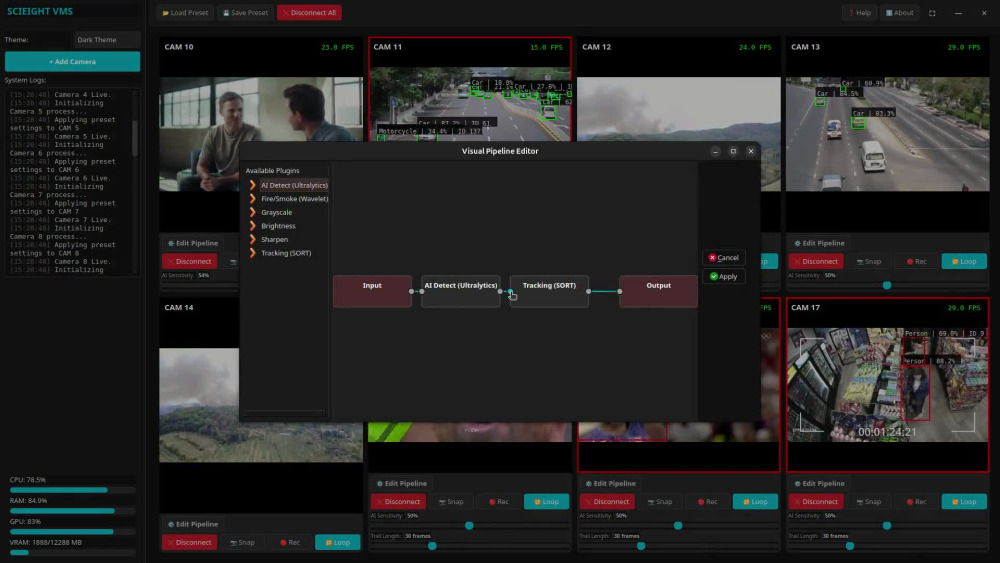Screen dimensions: 1000x563
Task: Open Edit Pipeline for CAM 14
Action: point(193,524)
